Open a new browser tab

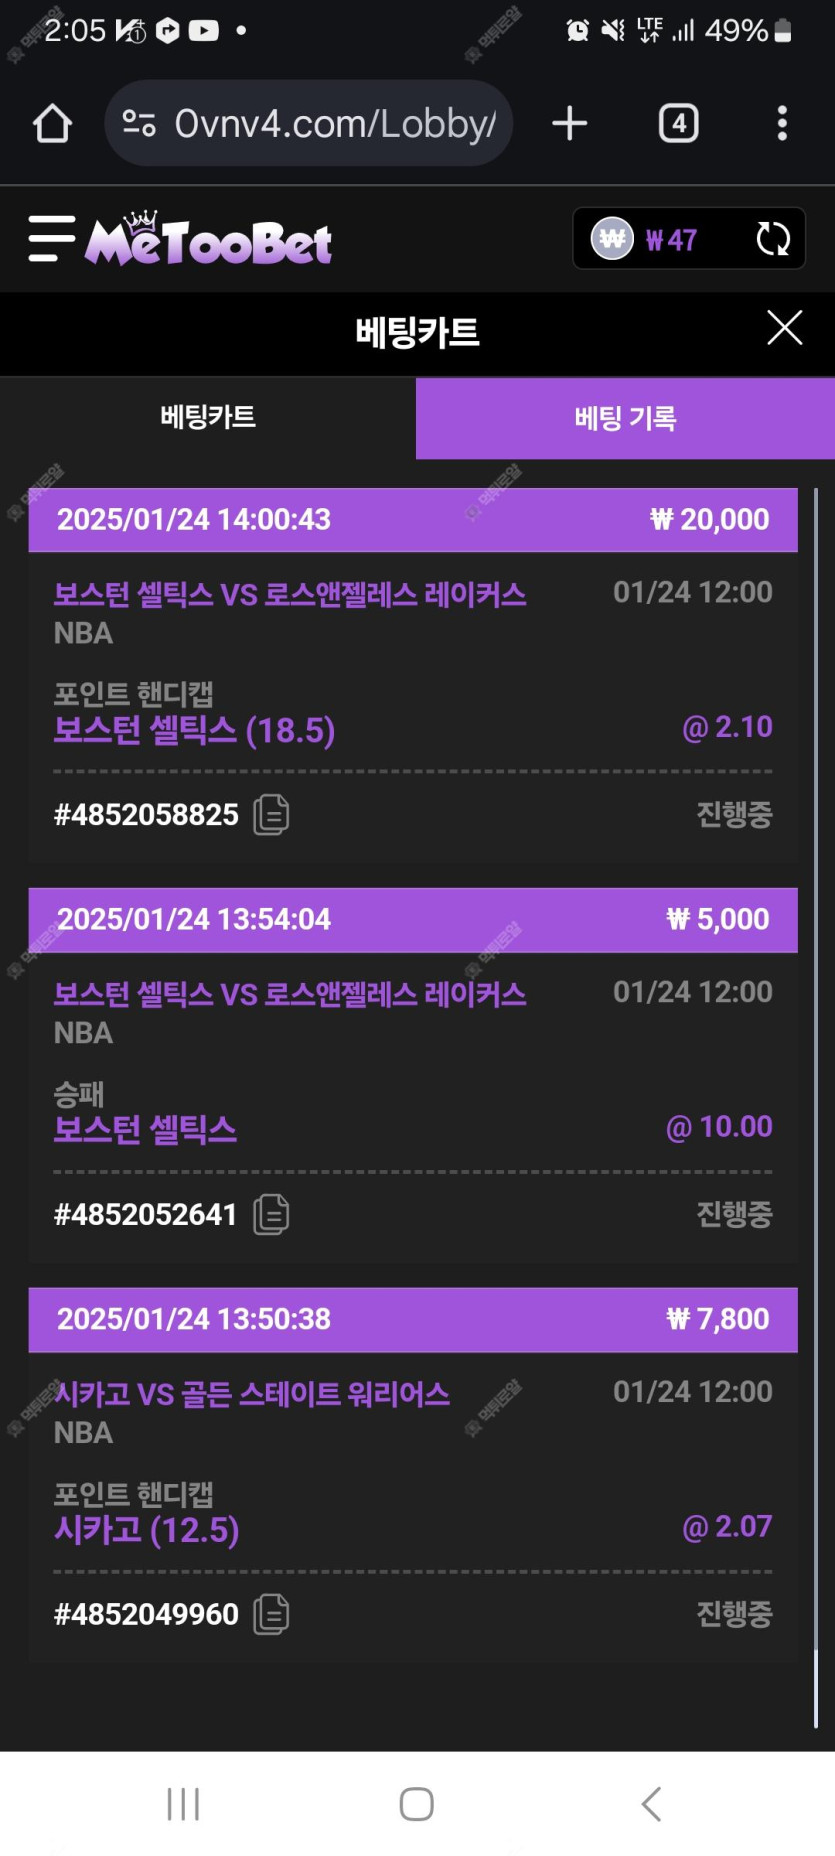click(569, 124)
